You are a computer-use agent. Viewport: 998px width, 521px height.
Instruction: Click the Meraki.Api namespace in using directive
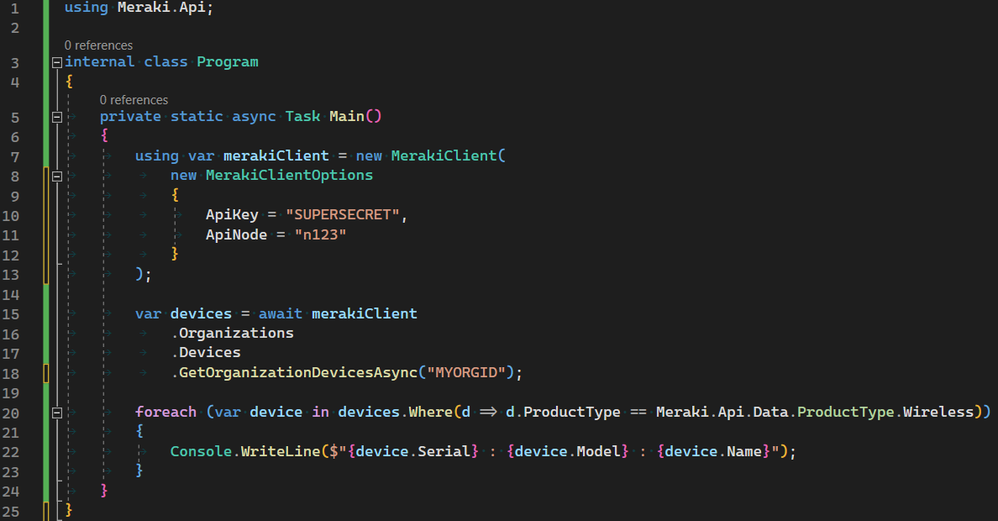click(165, 8)
